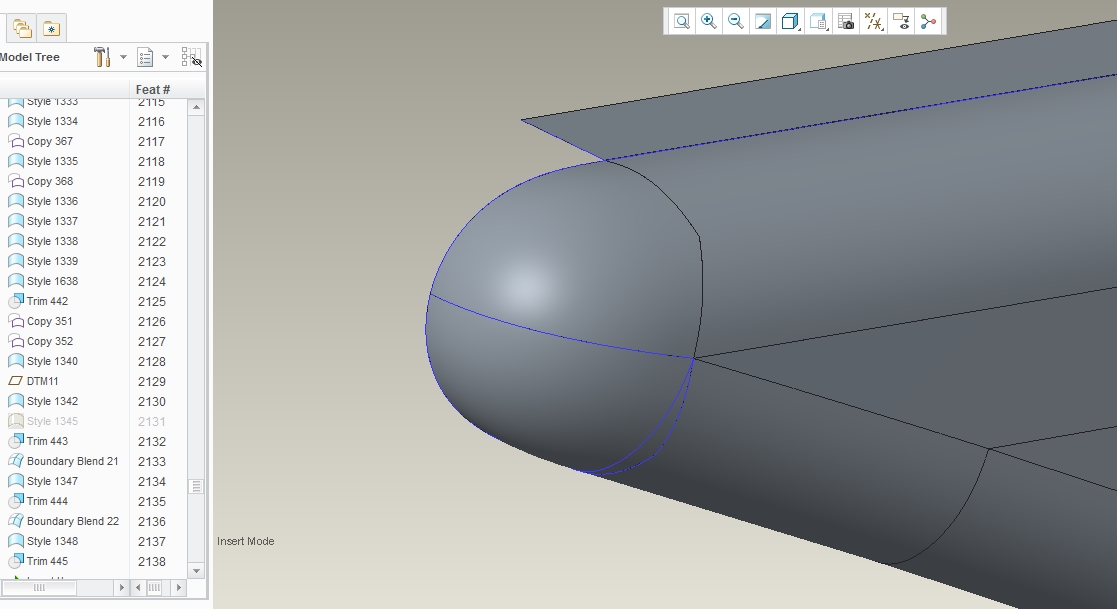Select Boundary Blend 21 feature
Viewport: 1117px width, 609px height.
tap(72, 461)
